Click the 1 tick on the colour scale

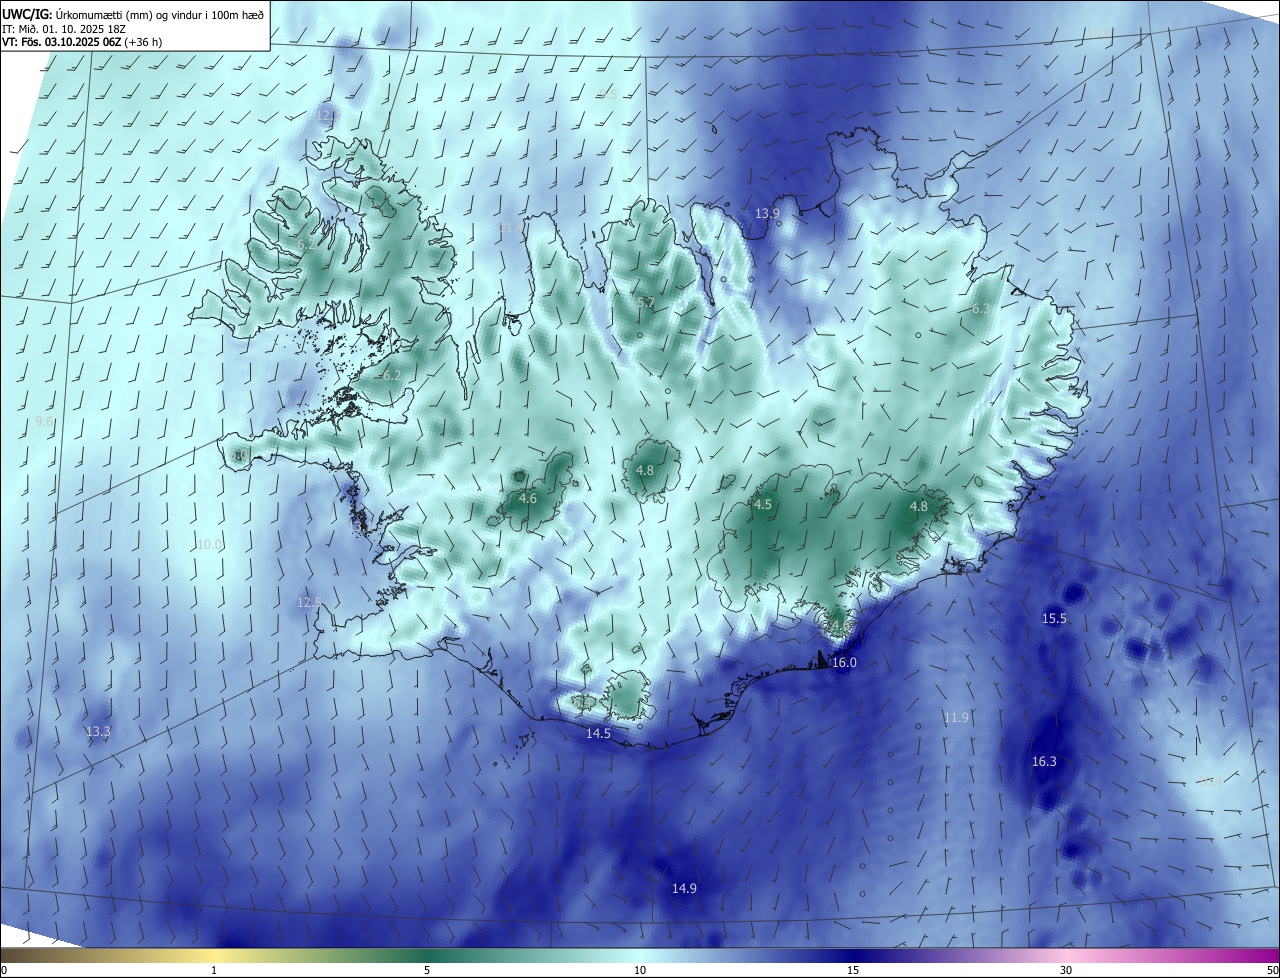[x=214, y=971]
